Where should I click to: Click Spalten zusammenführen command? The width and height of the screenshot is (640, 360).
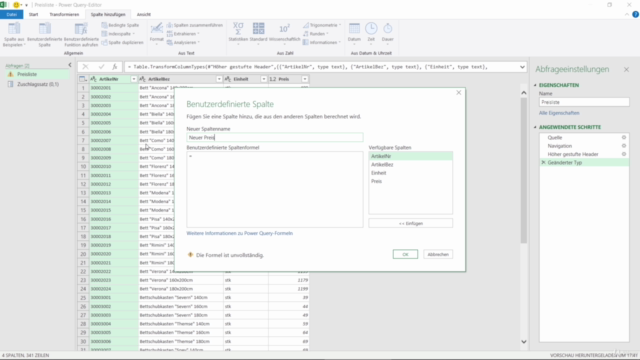(x=195, y=25)
